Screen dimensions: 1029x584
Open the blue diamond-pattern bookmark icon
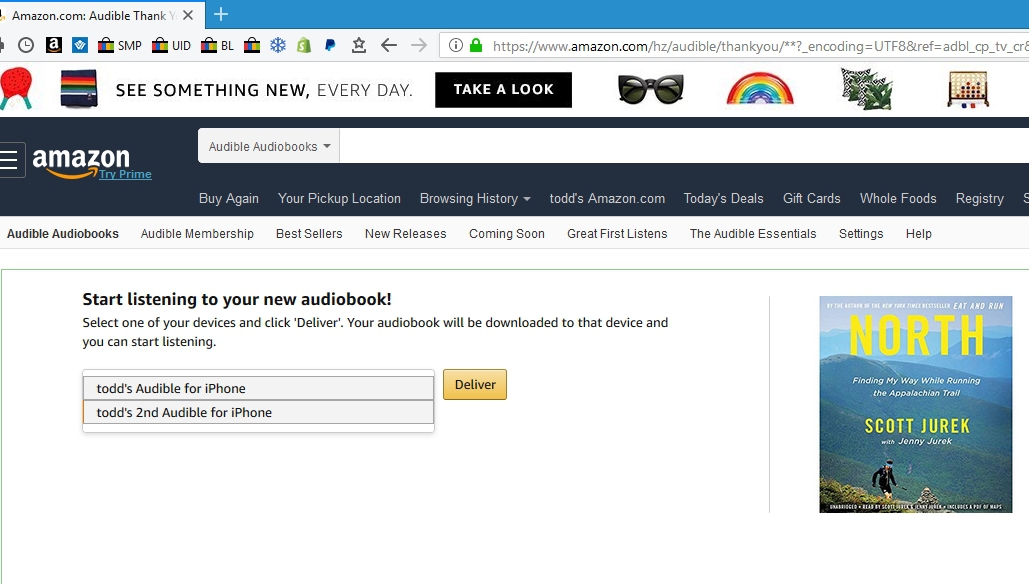[80, 45]
